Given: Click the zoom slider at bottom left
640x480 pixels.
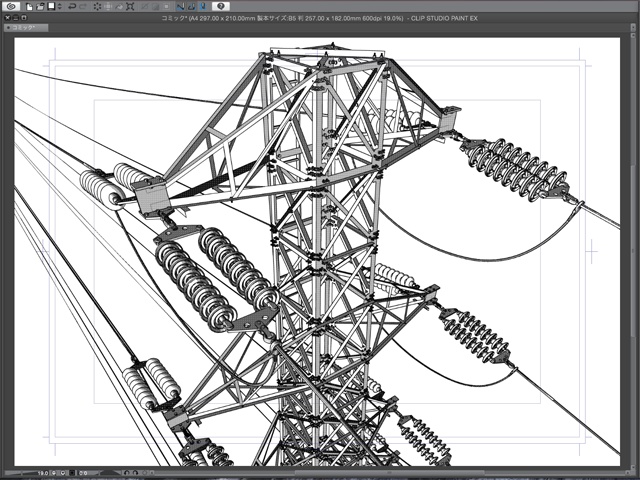Looking at the screenshot, I should [20, 472].
